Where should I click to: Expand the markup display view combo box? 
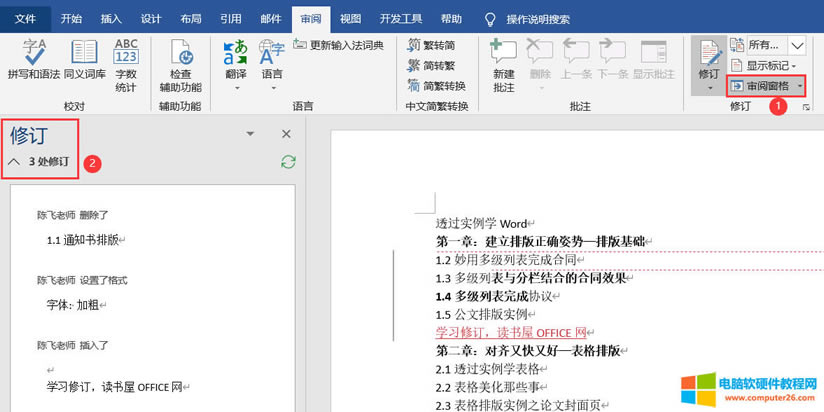(797, 45)
